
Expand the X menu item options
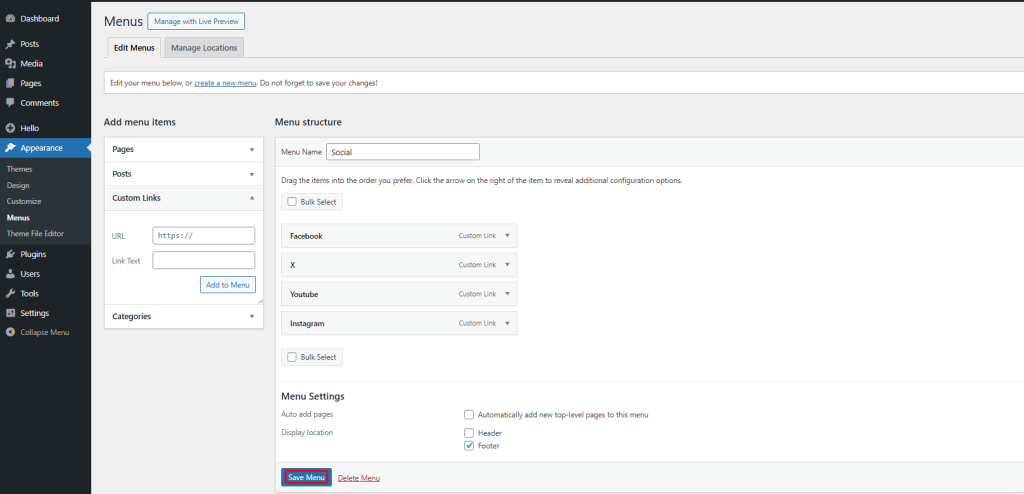(x=507, y=265)
